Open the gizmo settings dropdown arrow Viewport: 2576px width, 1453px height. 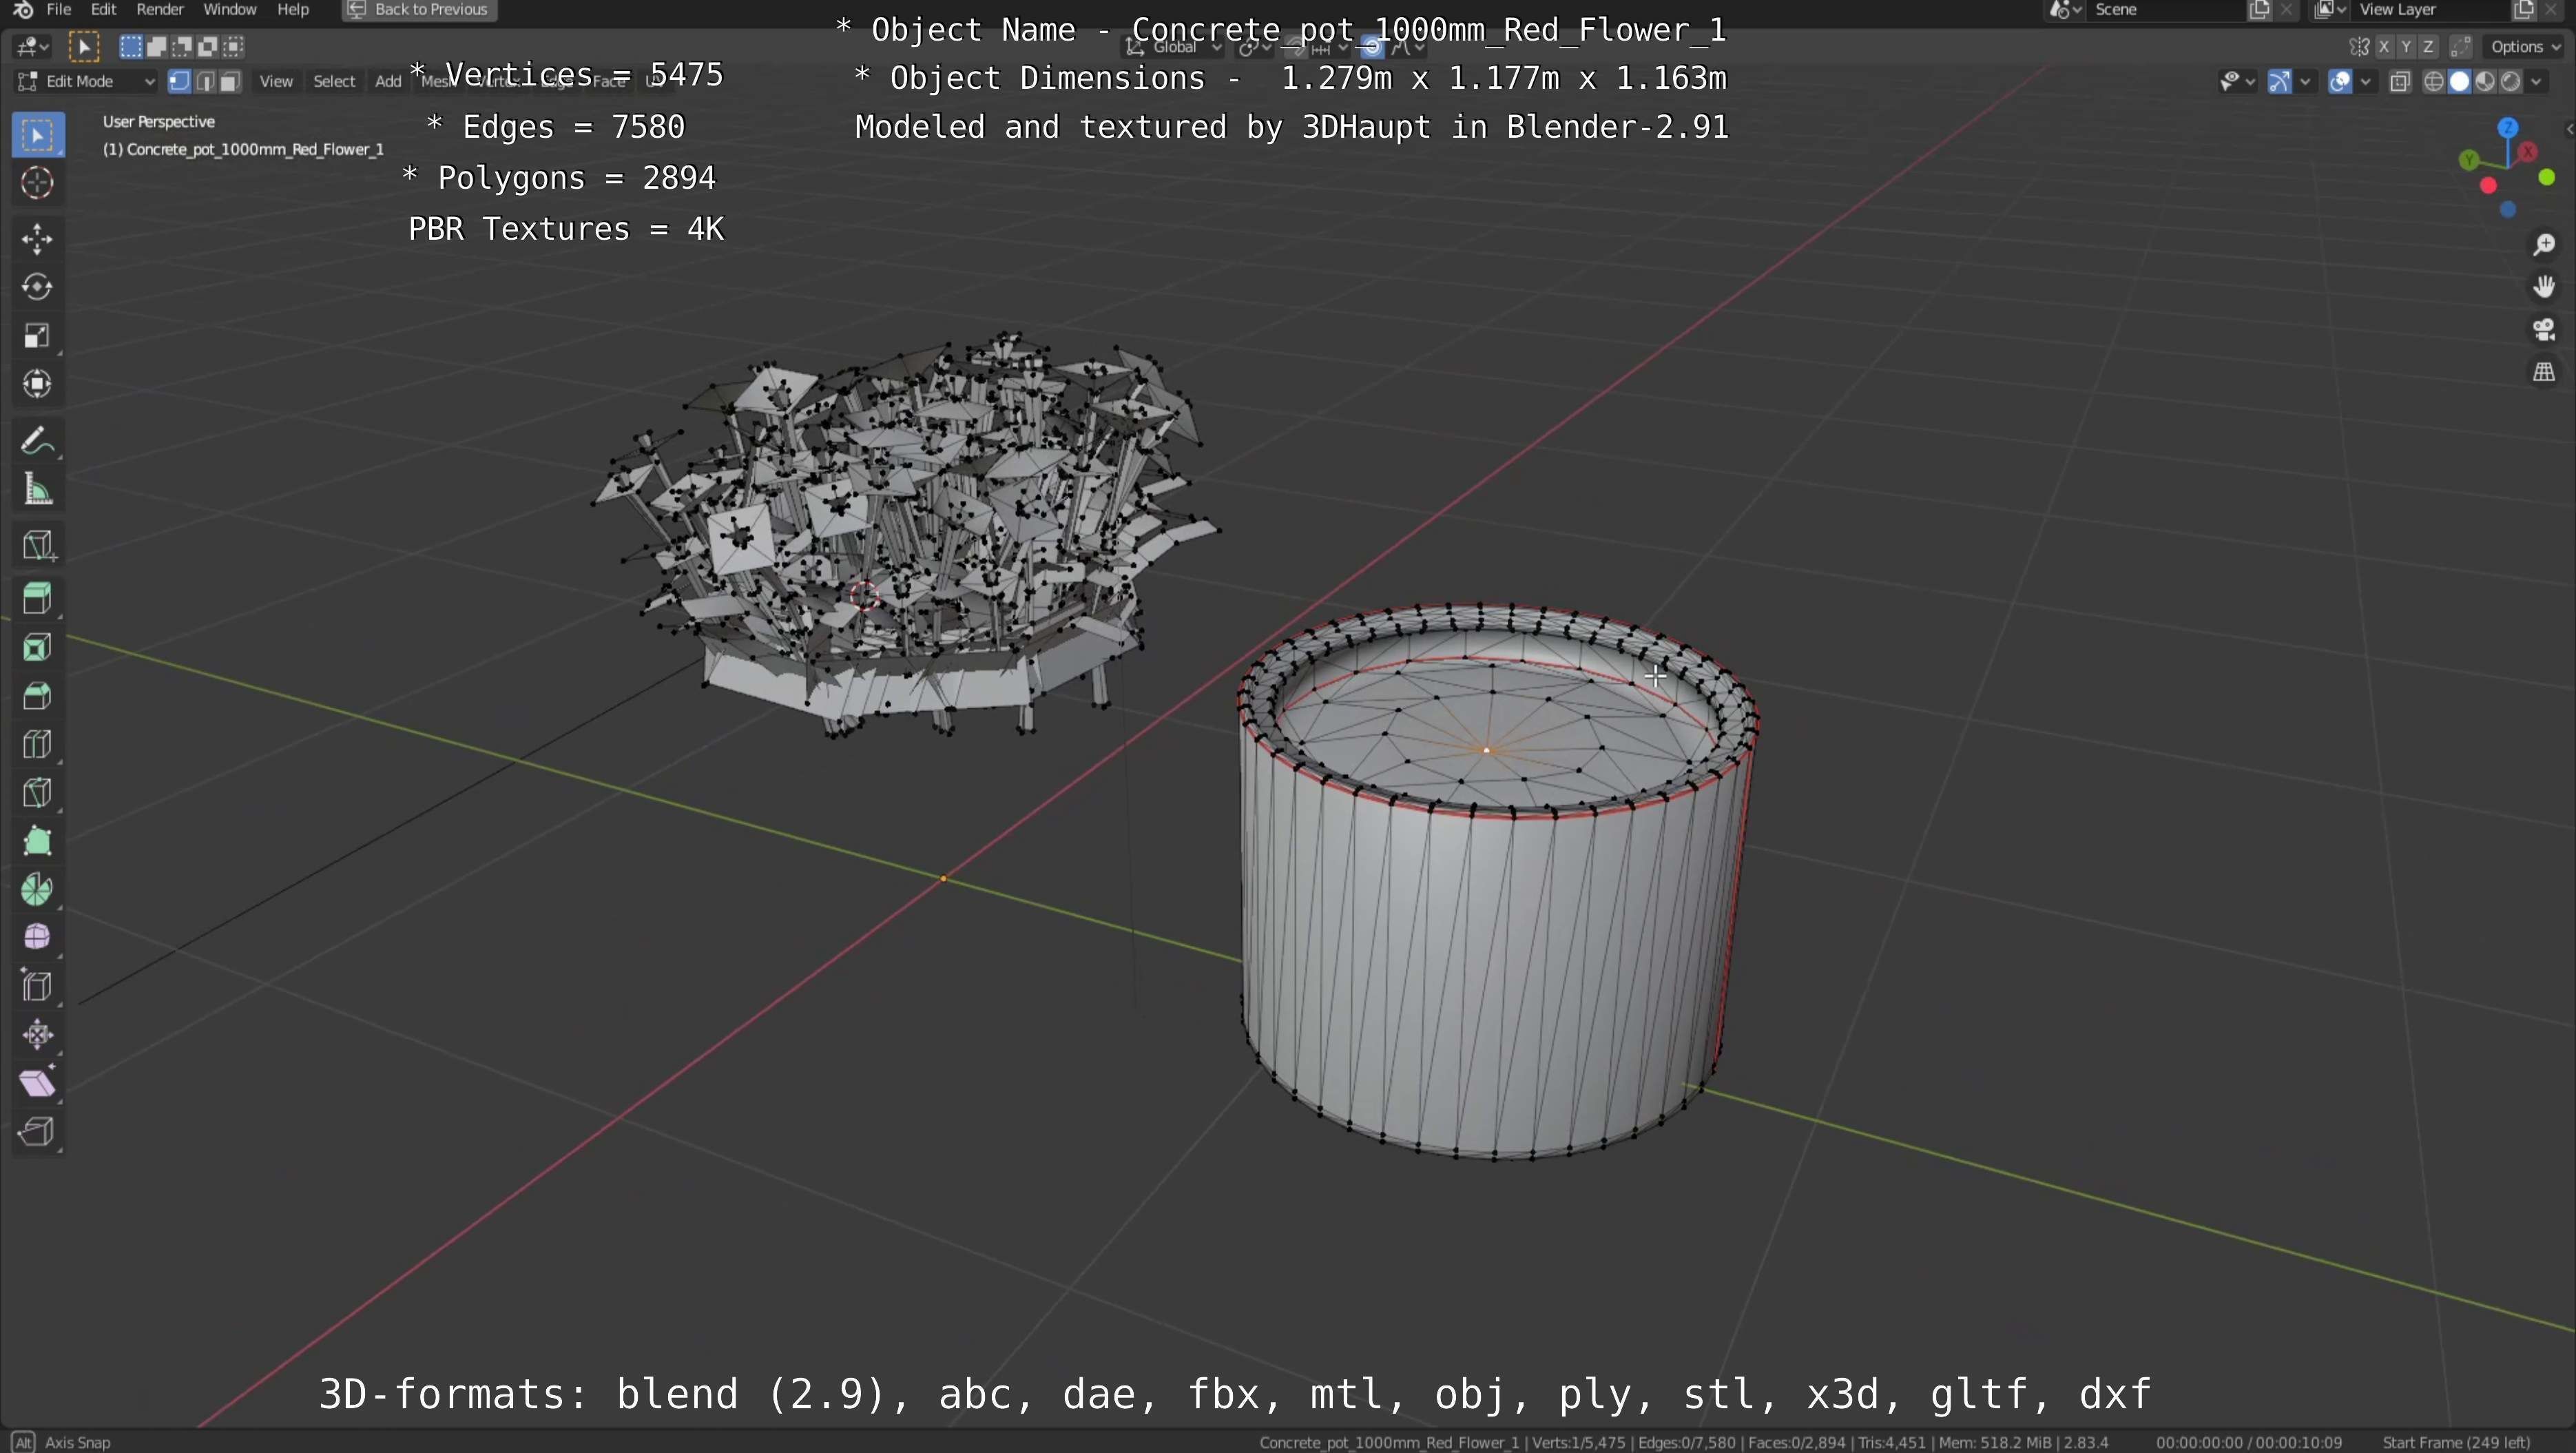(2305, 82)
